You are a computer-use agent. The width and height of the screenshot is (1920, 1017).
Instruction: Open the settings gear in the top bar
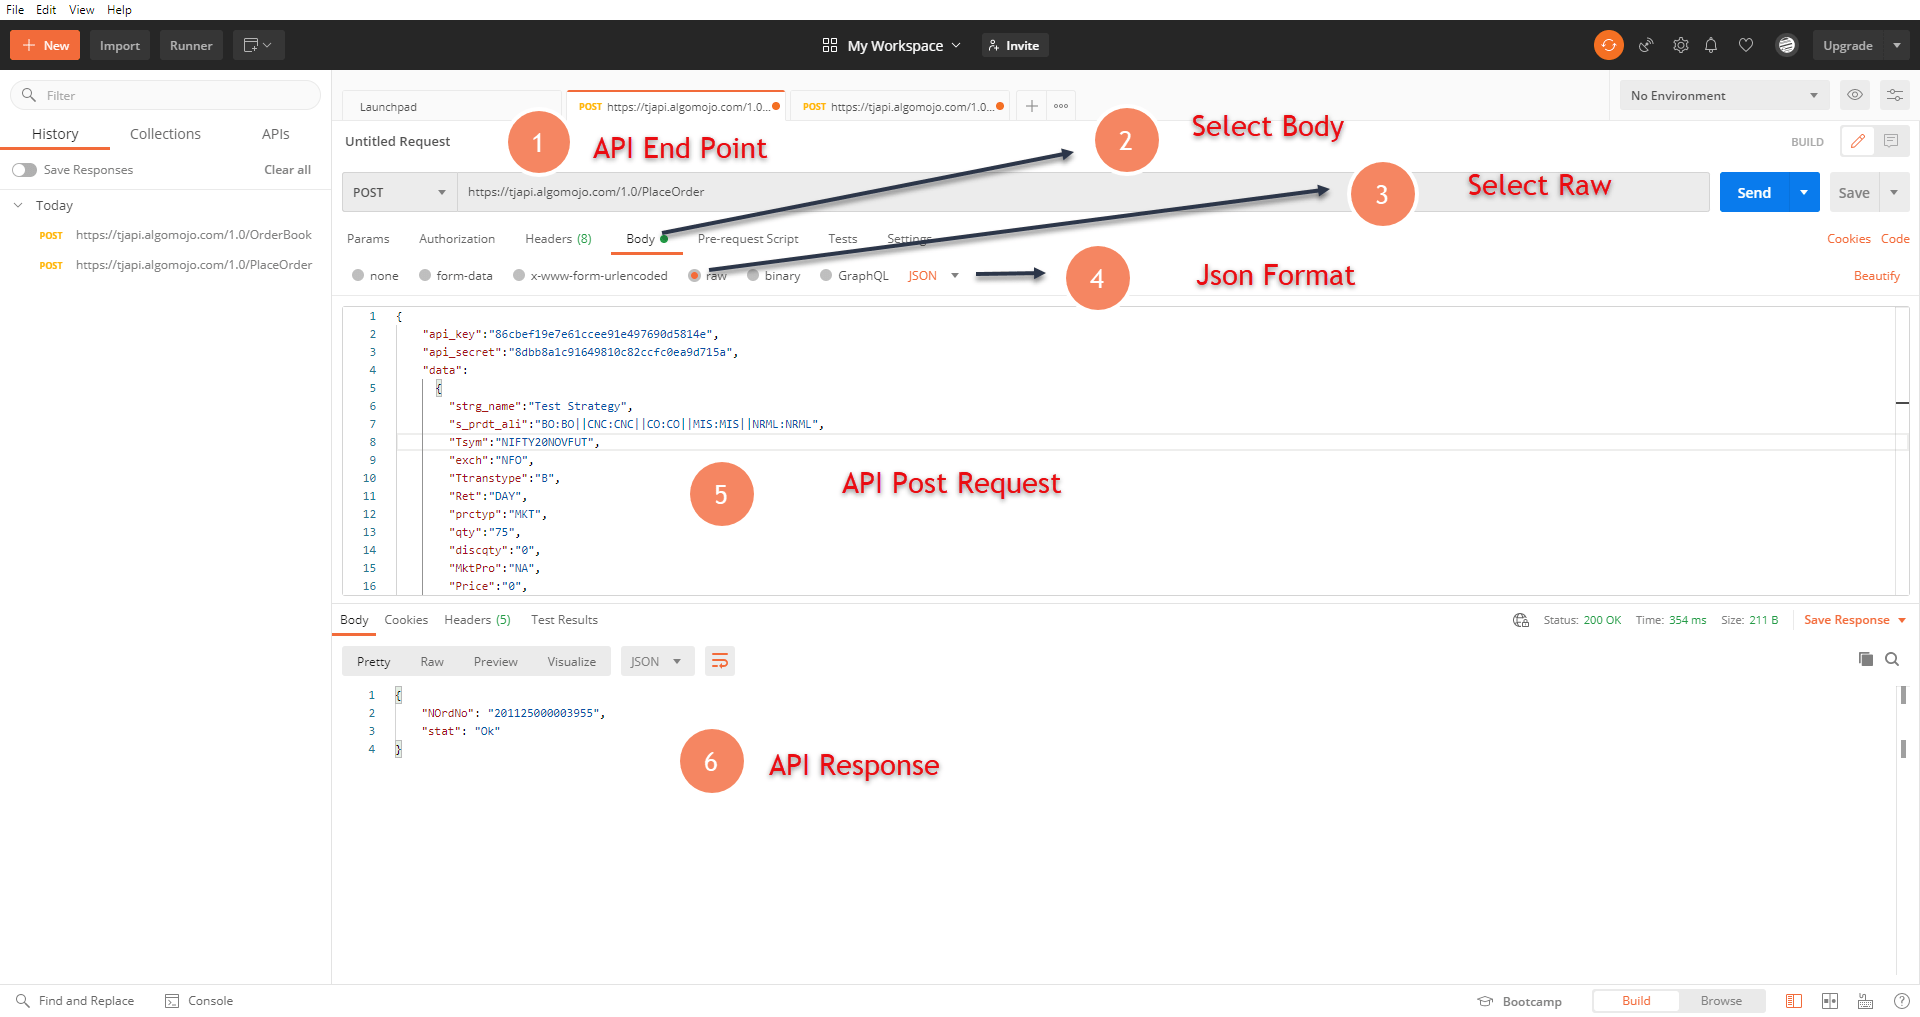click(1681, 45)
